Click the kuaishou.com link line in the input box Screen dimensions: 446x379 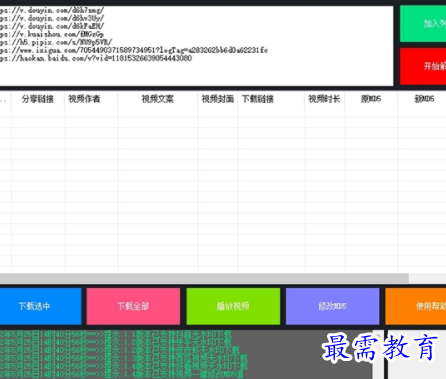tap(52, 34)
